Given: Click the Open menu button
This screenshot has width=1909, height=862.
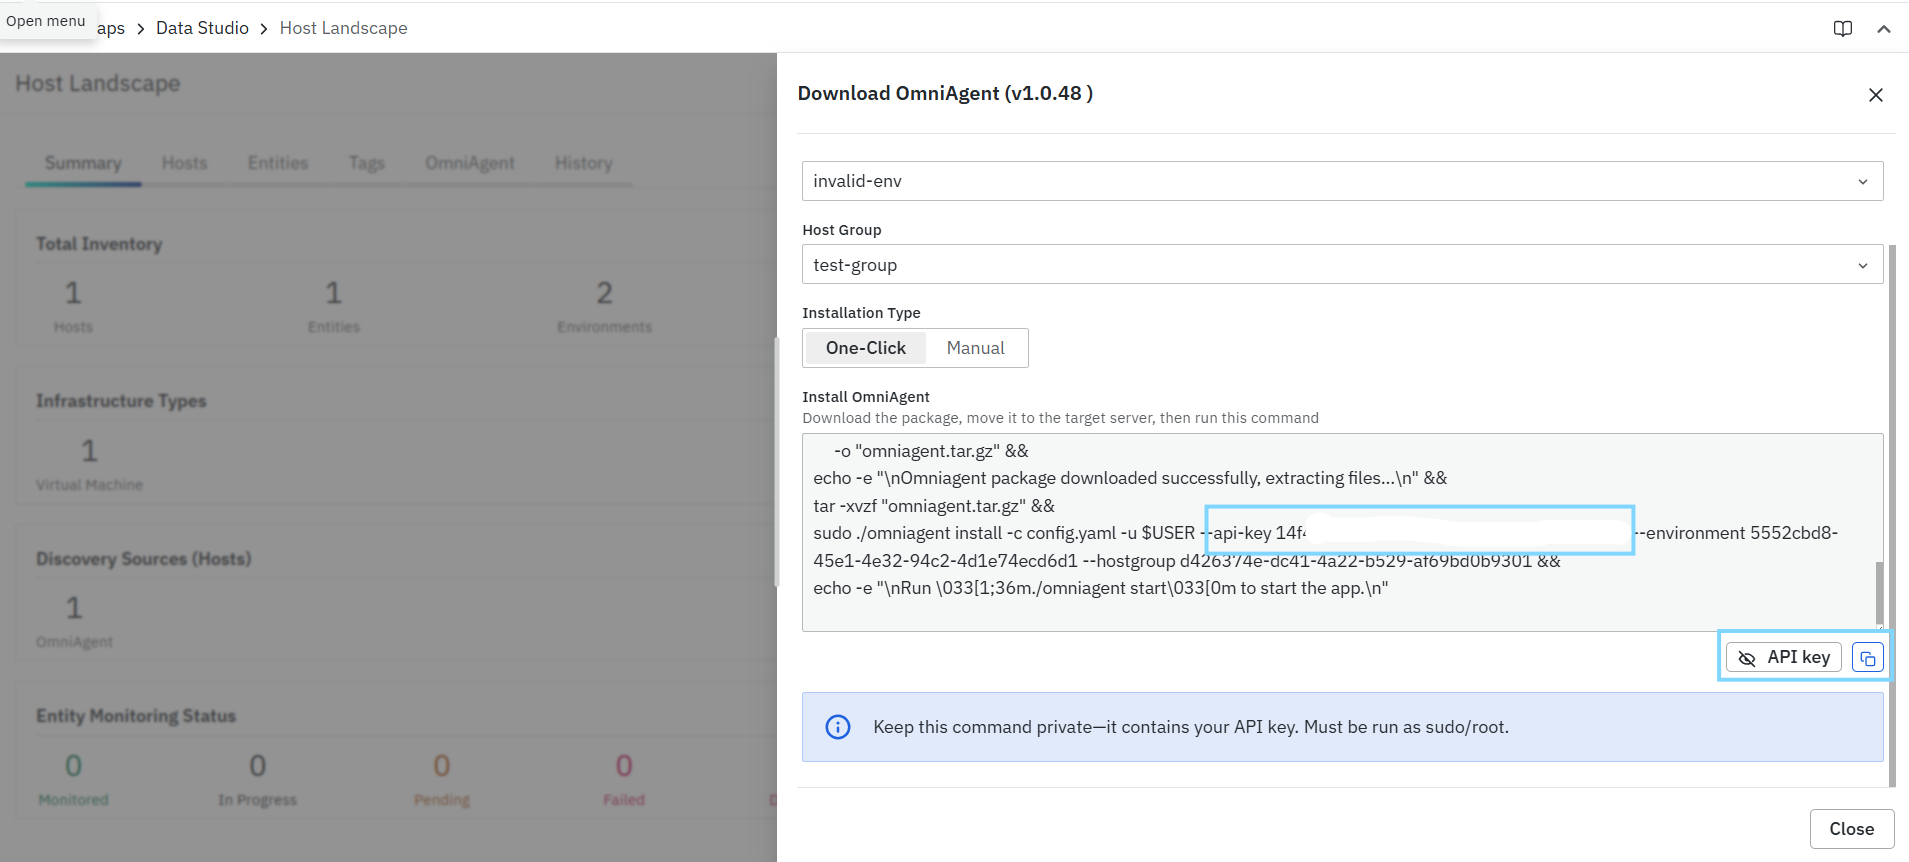Looking at the screenshot, I should (x=46, y=21).
